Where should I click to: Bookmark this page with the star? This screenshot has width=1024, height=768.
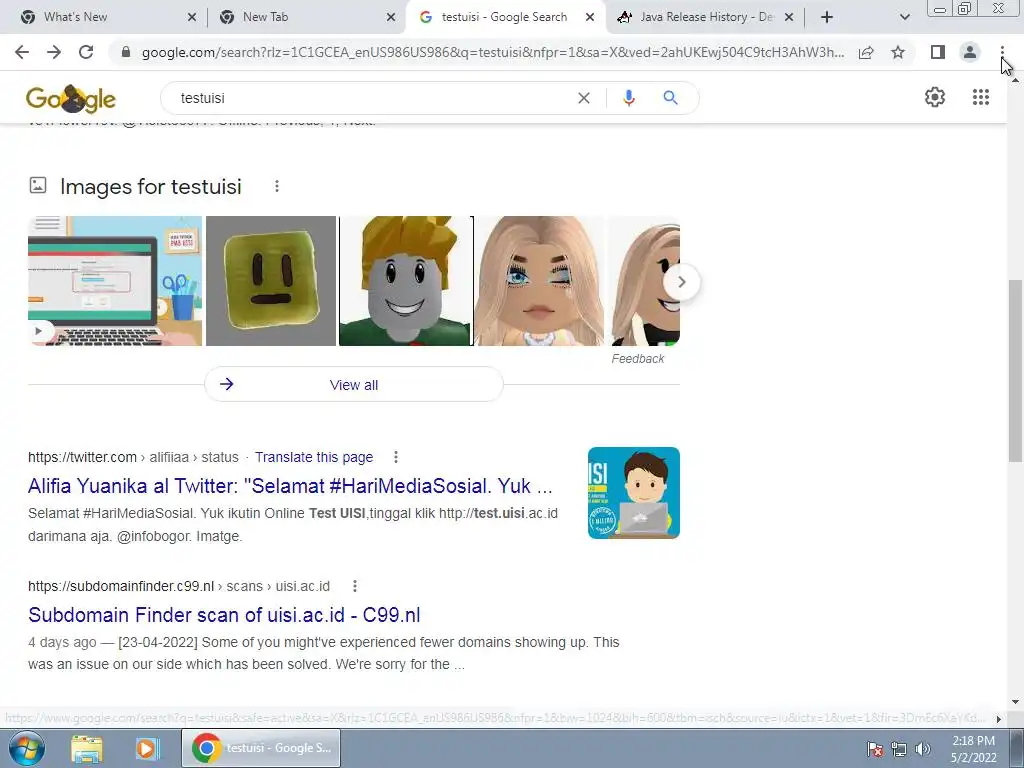(898, 52)
